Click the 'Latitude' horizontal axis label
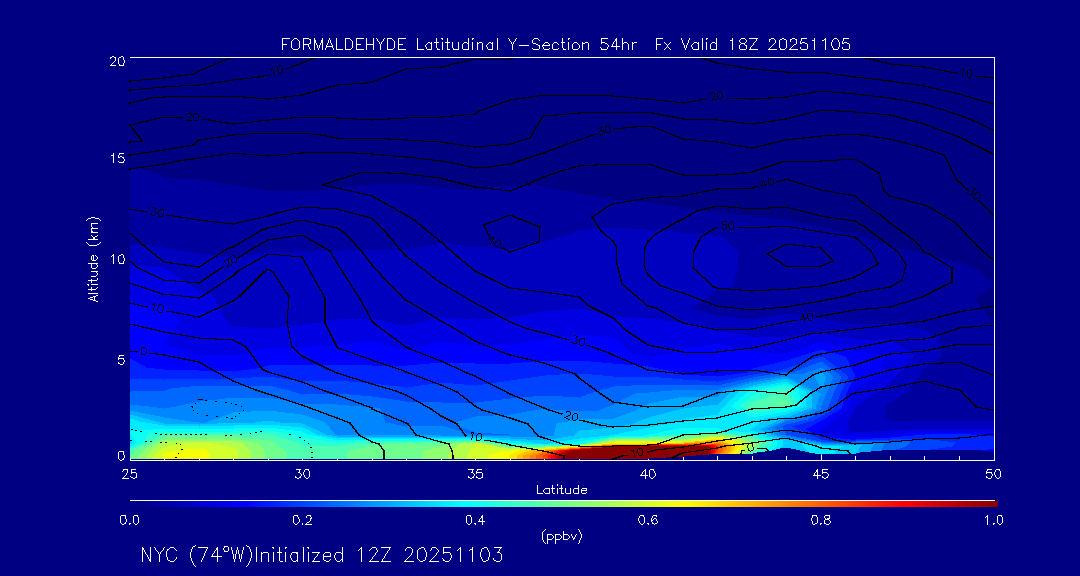 coord(562,490)
